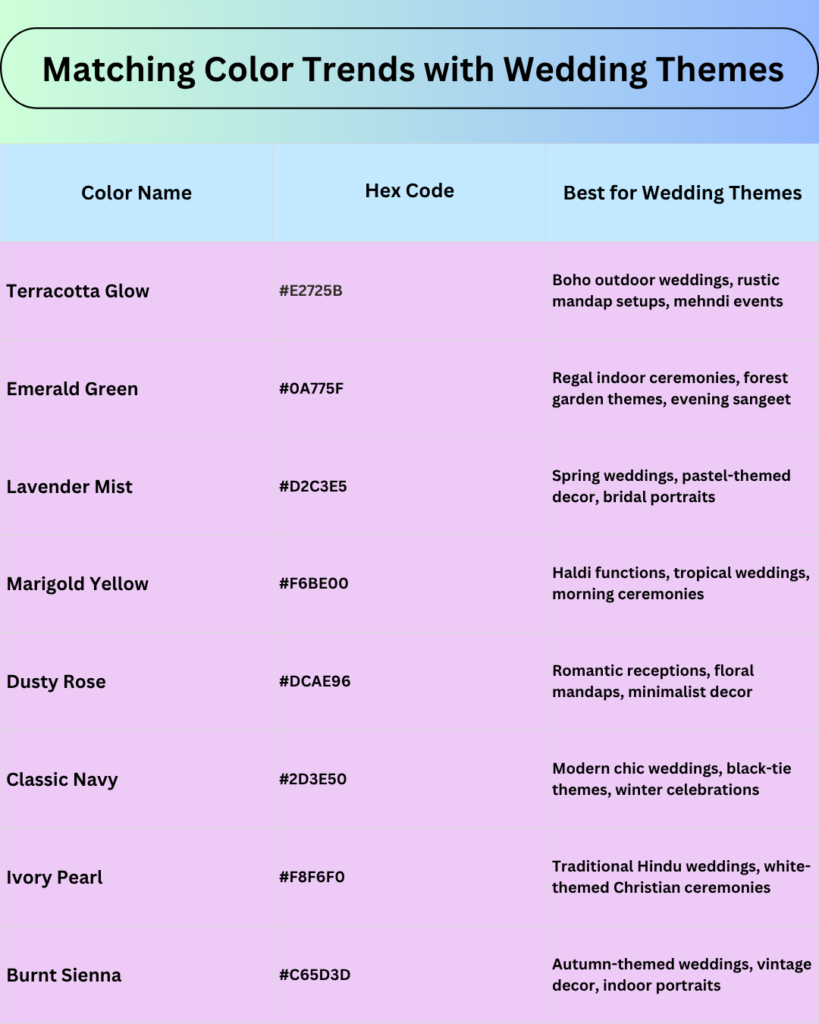This screenshot has height=1024, width=819.
Task: Click the Autumn-themed weddings description text
Action: coord(680,974)
